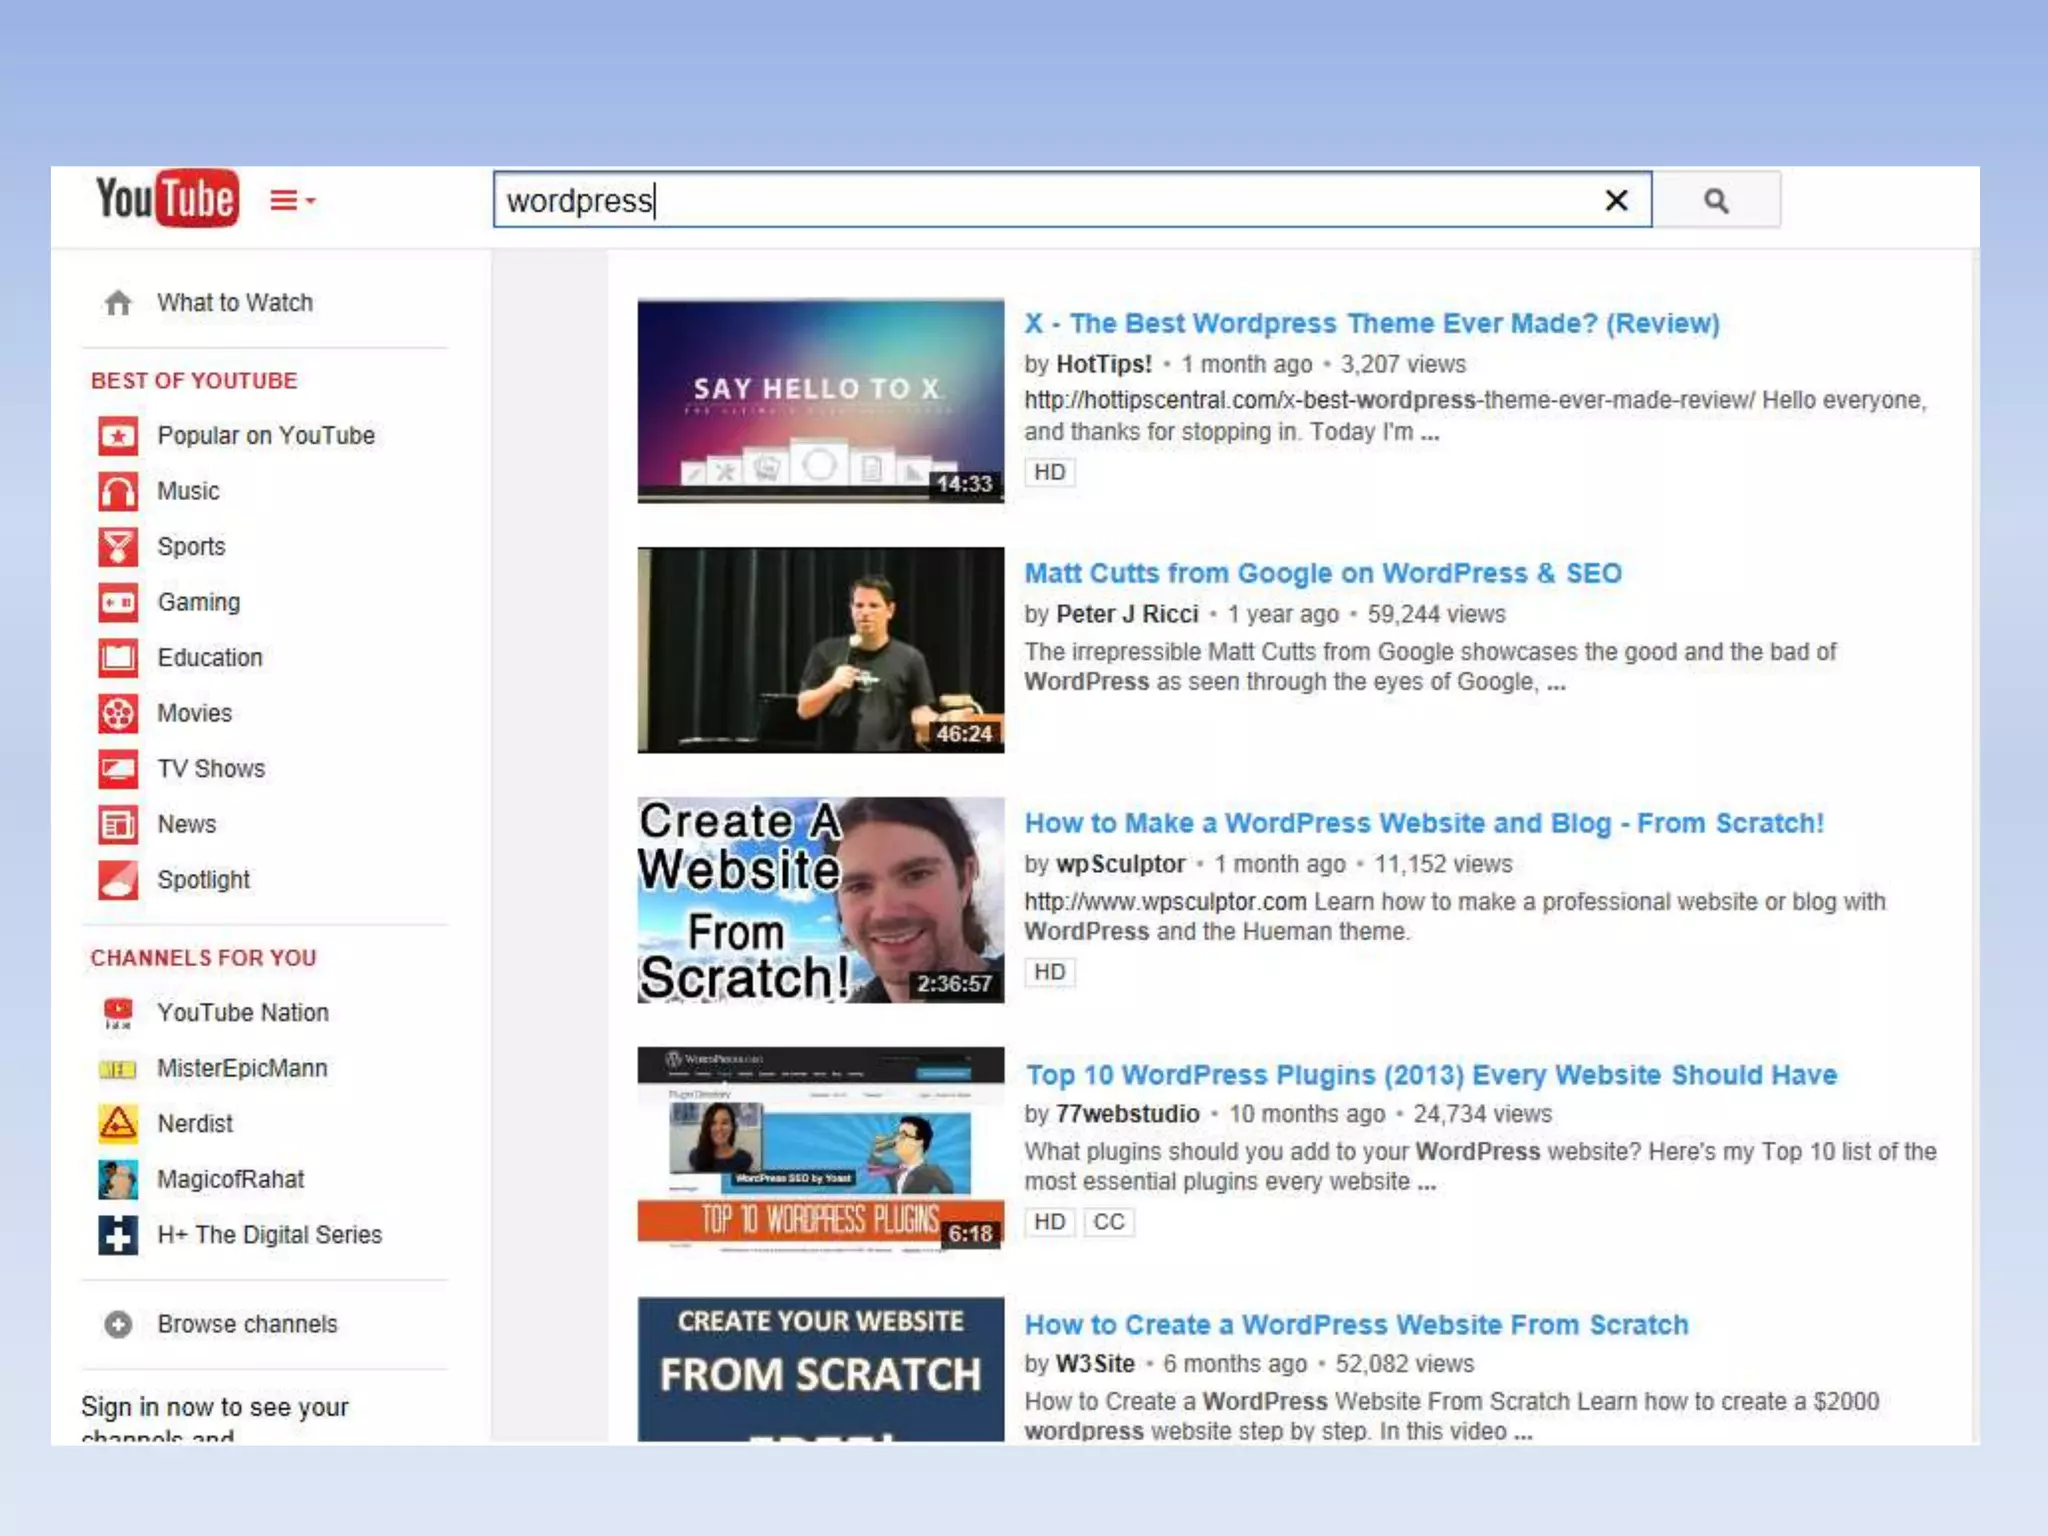Click the News newspaper icon
Screen dimensions: 2048x1536
pyautogui.click(x=118, y=825)
